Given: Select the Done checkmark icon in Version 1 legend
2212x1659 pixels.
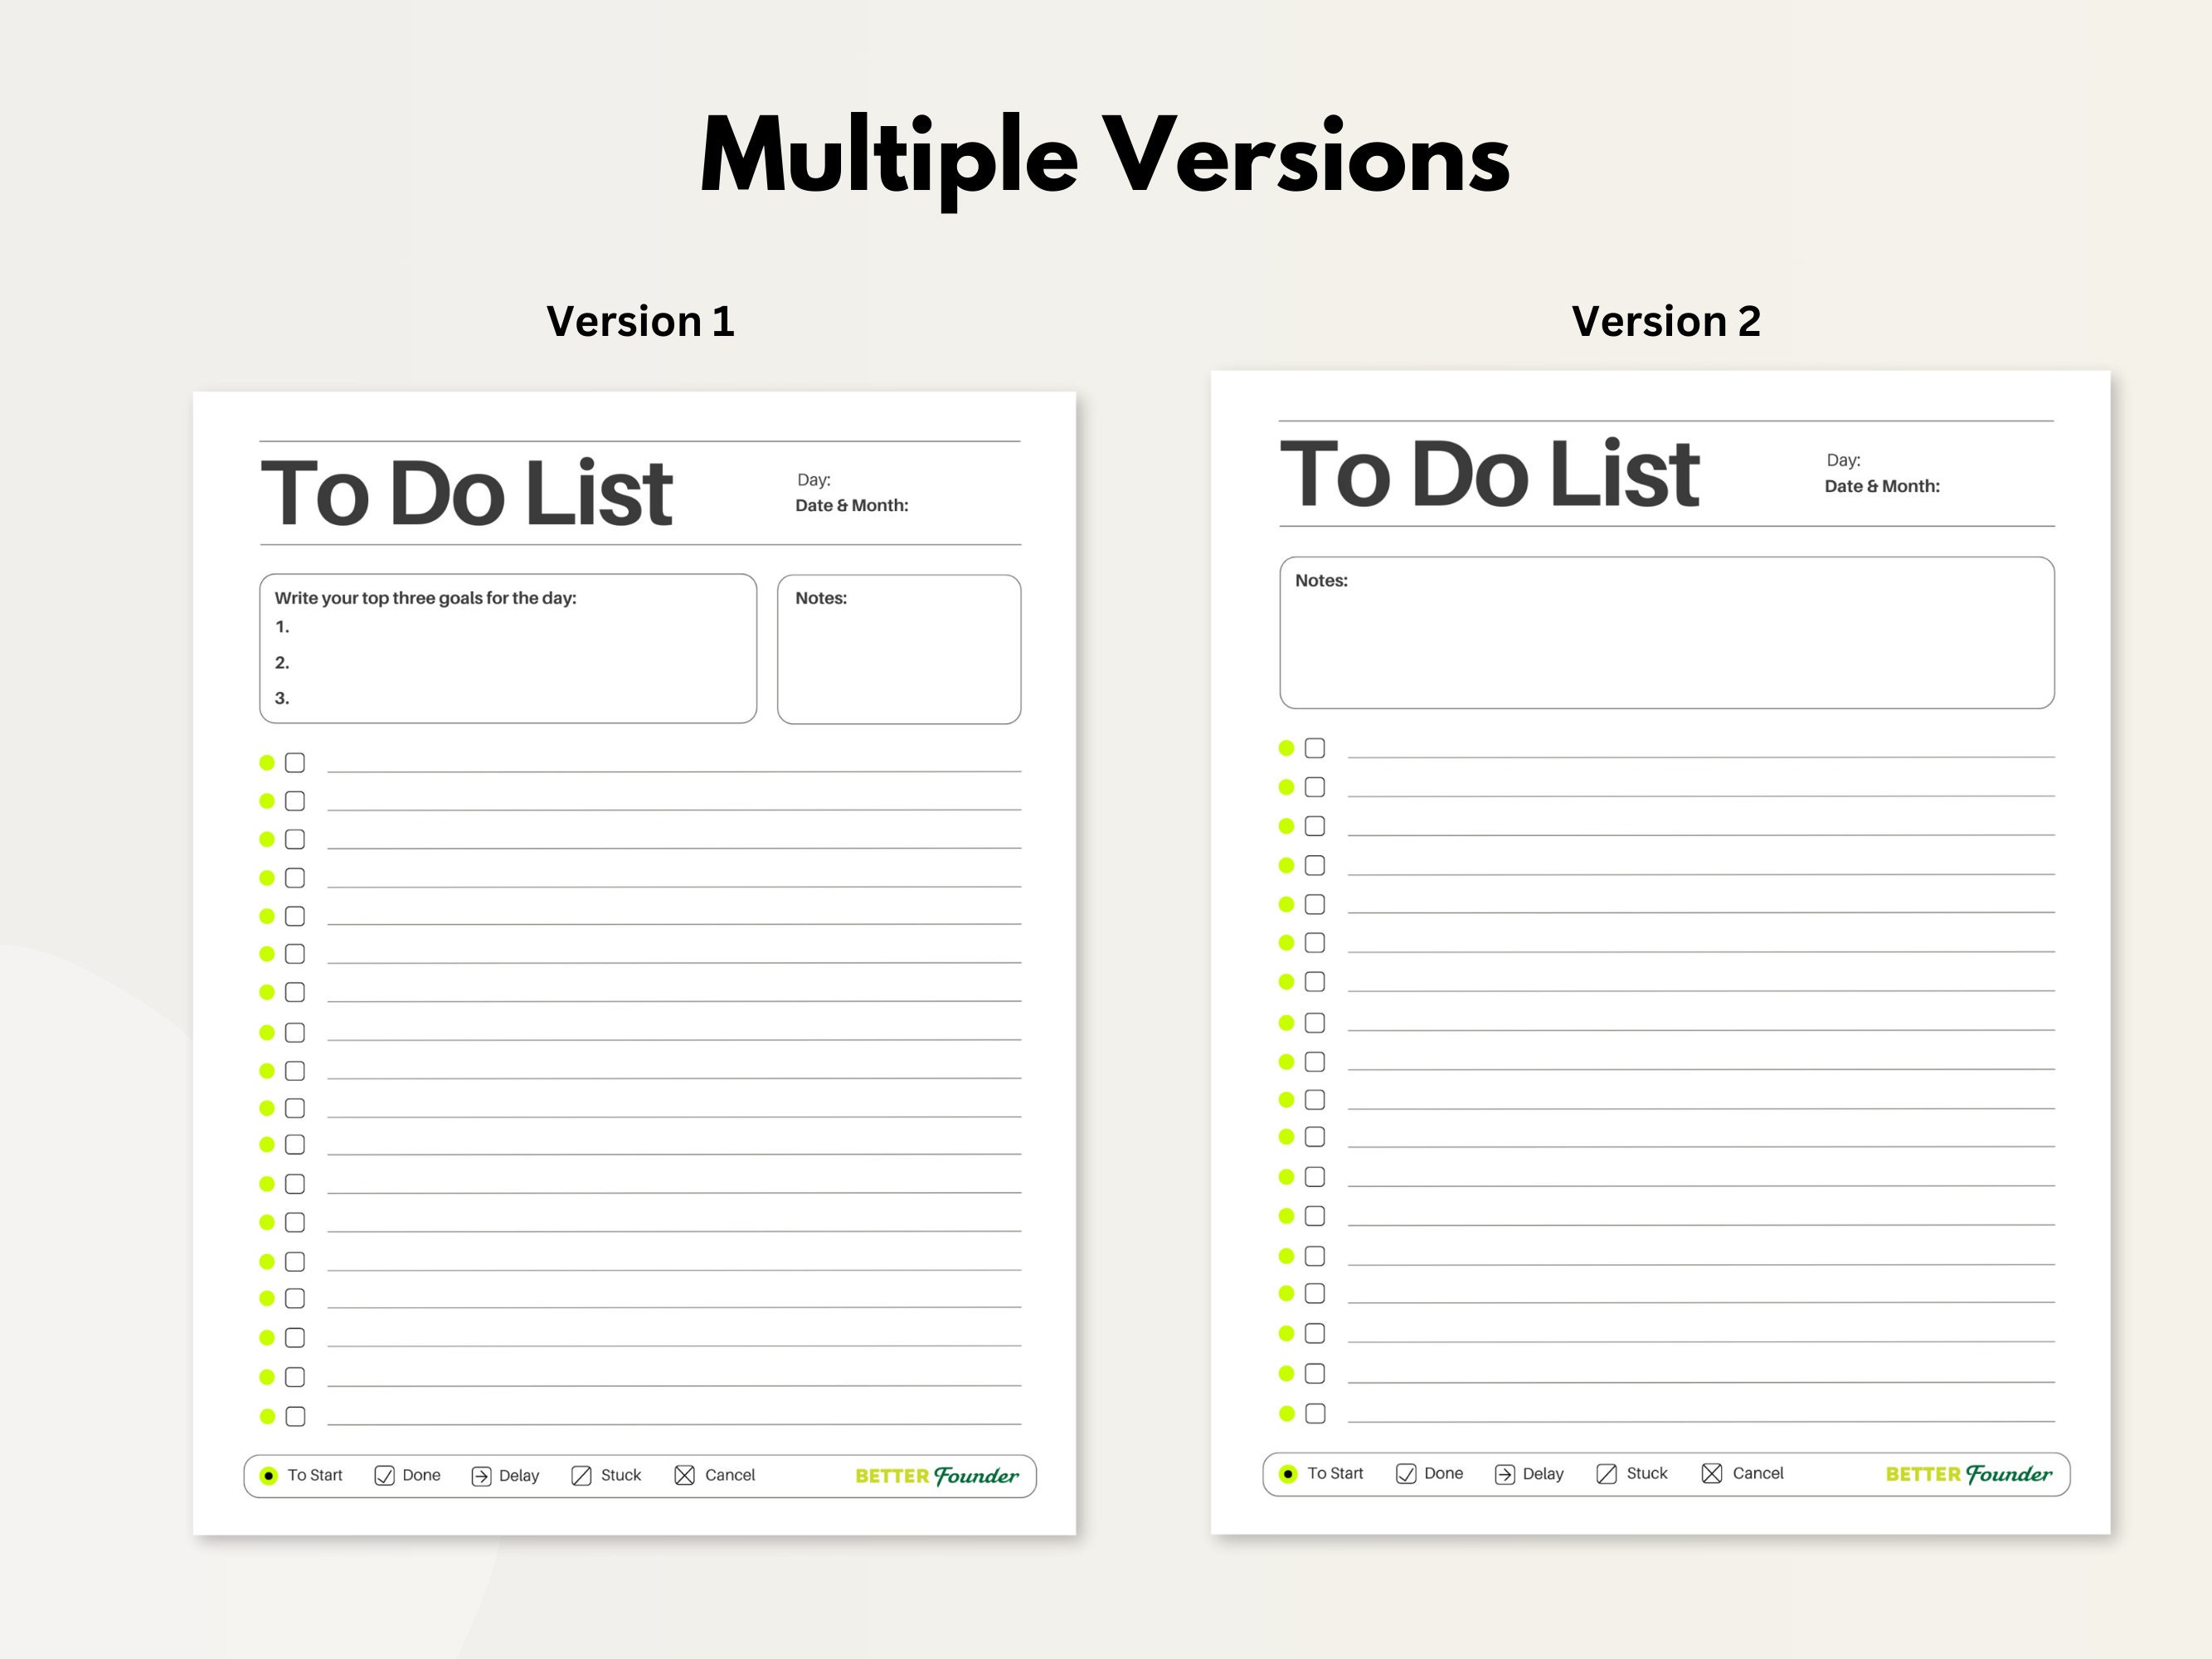Looking at the screenshot, I should click(385, 1476).
